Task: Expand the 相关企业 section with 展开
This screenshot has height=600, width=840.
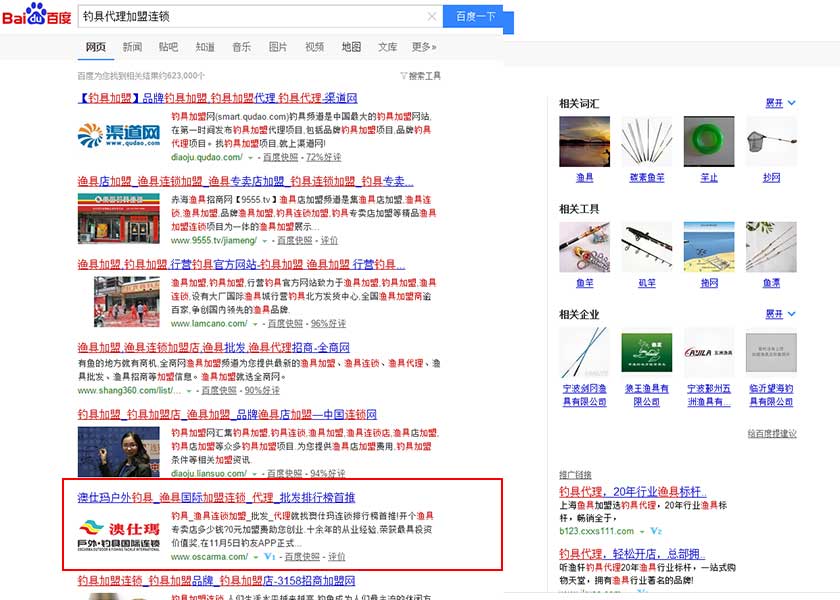Action: pyautogui.click(x=781, y=314)
